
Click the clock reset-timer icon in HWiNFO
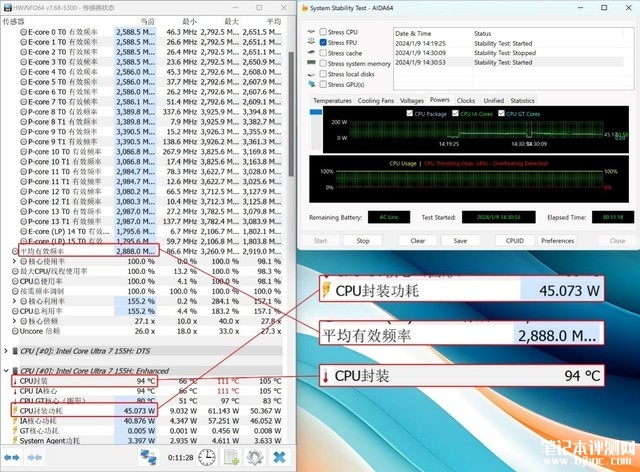(207, 457)
